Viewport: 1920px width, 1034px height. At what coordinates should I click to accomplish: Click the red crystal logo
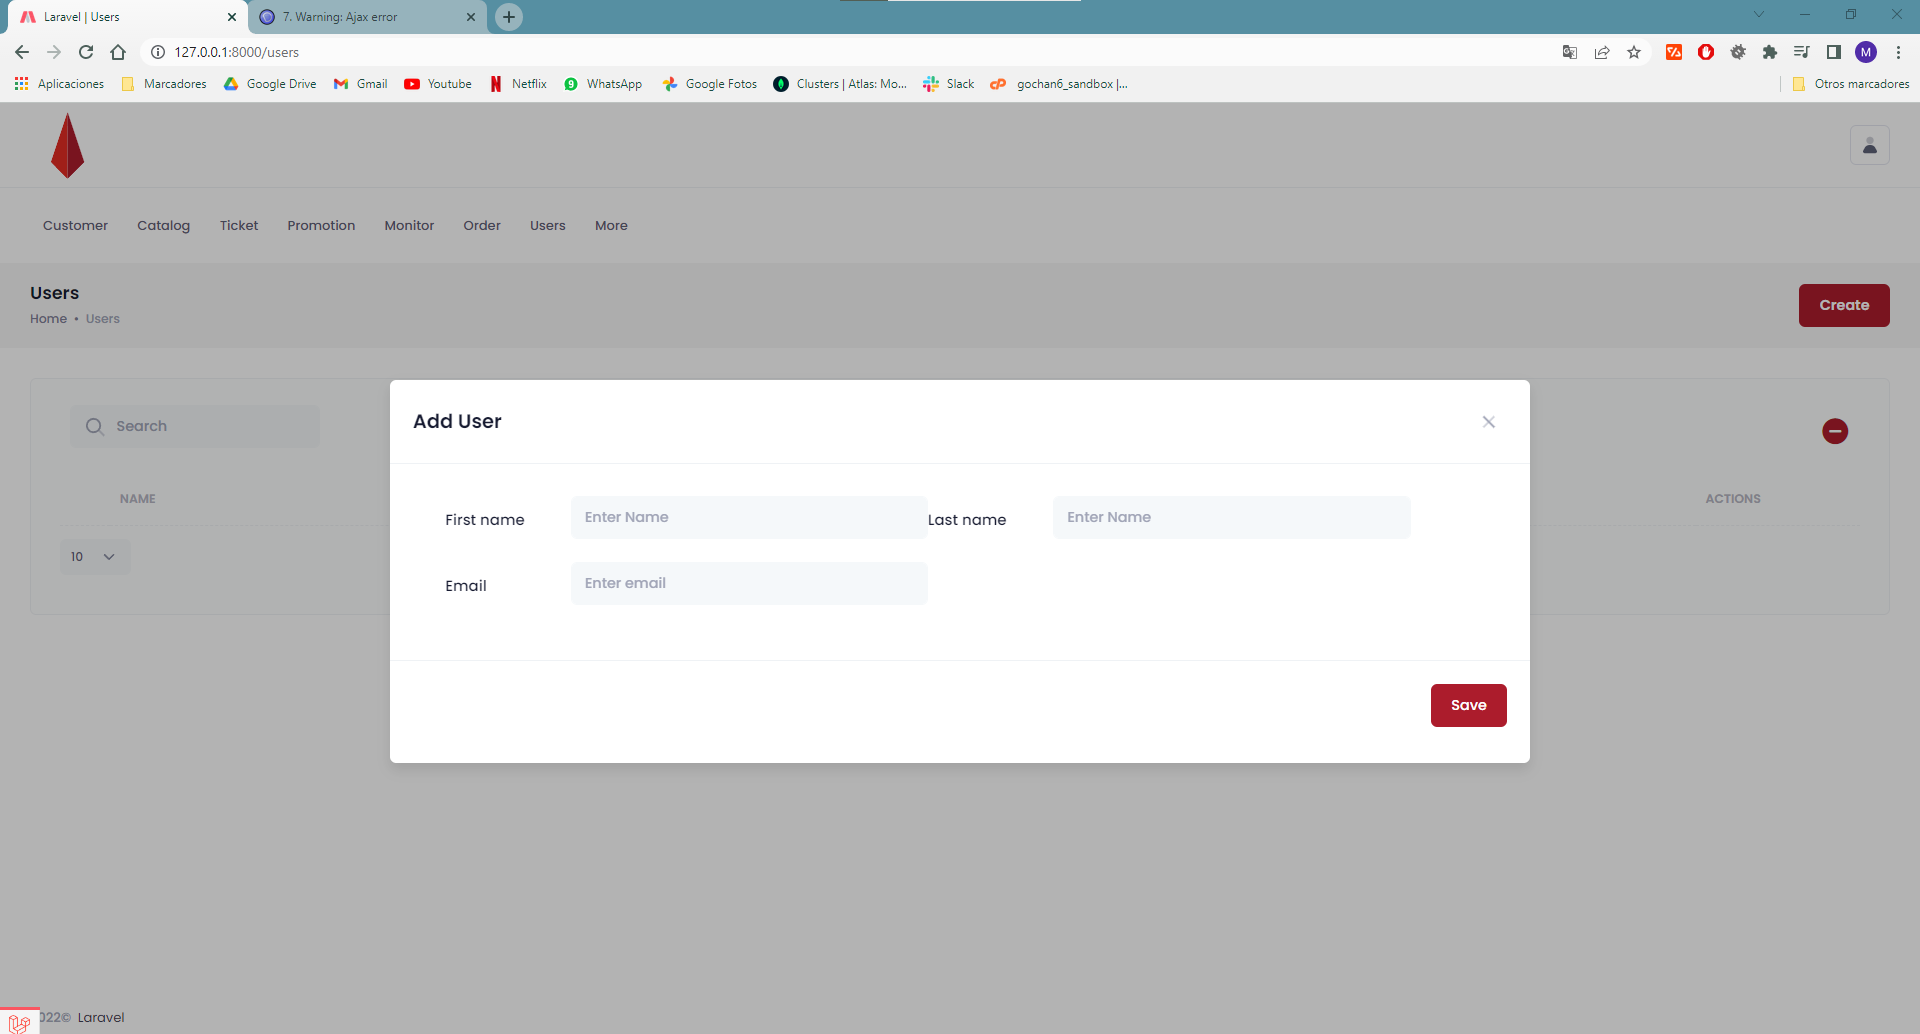click(67, 146)
